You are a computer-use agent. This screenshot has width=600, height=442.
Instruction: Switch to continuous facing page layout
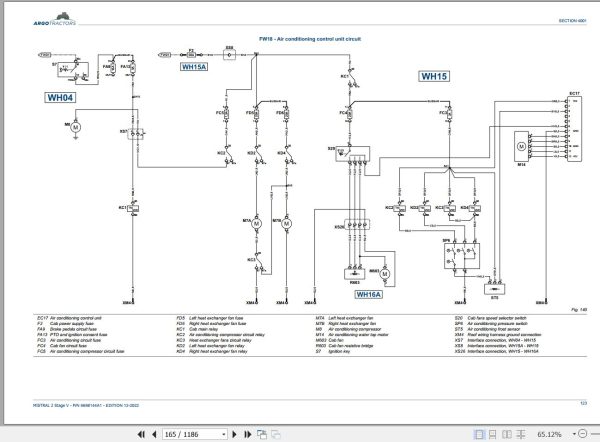520,434
